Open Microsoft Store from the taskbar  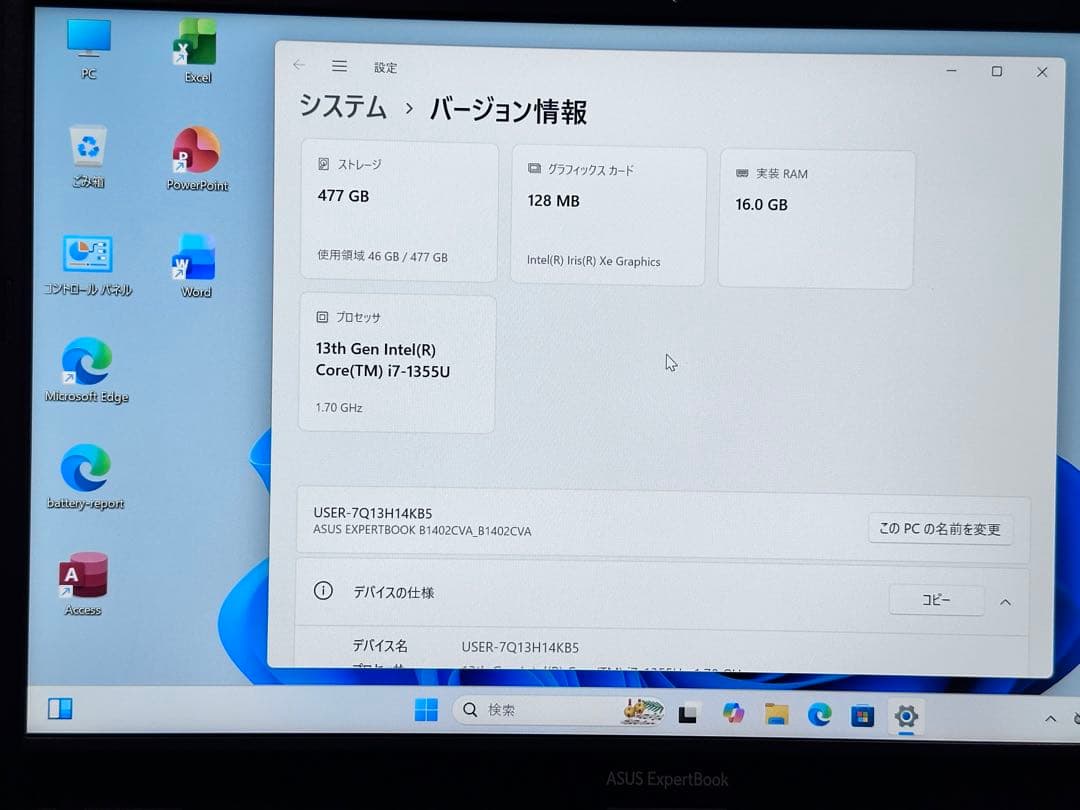(x=862, y=714)
